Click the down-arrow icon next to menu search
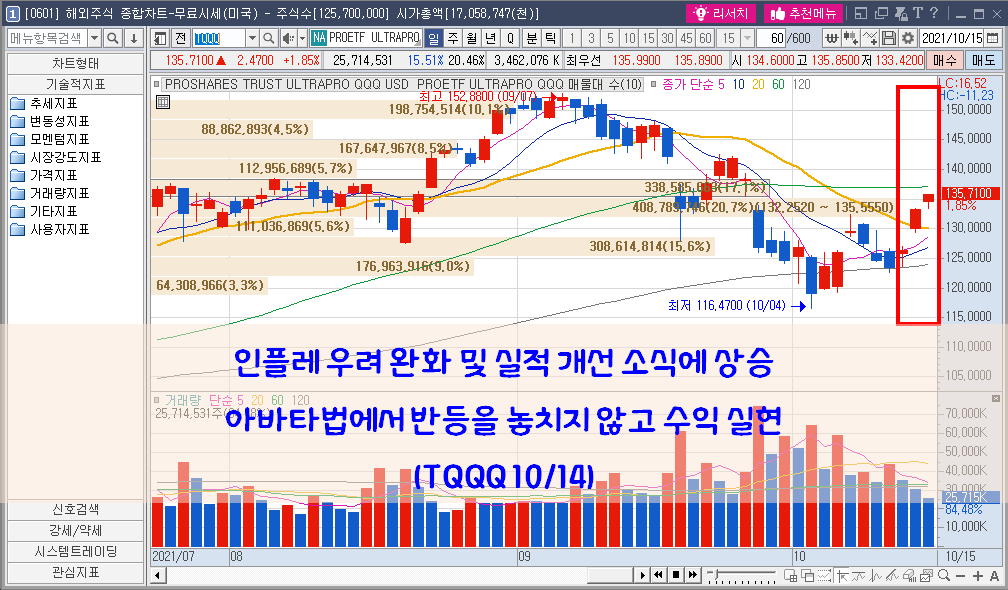The image size is (1008, 590). [x=133, y=39]
